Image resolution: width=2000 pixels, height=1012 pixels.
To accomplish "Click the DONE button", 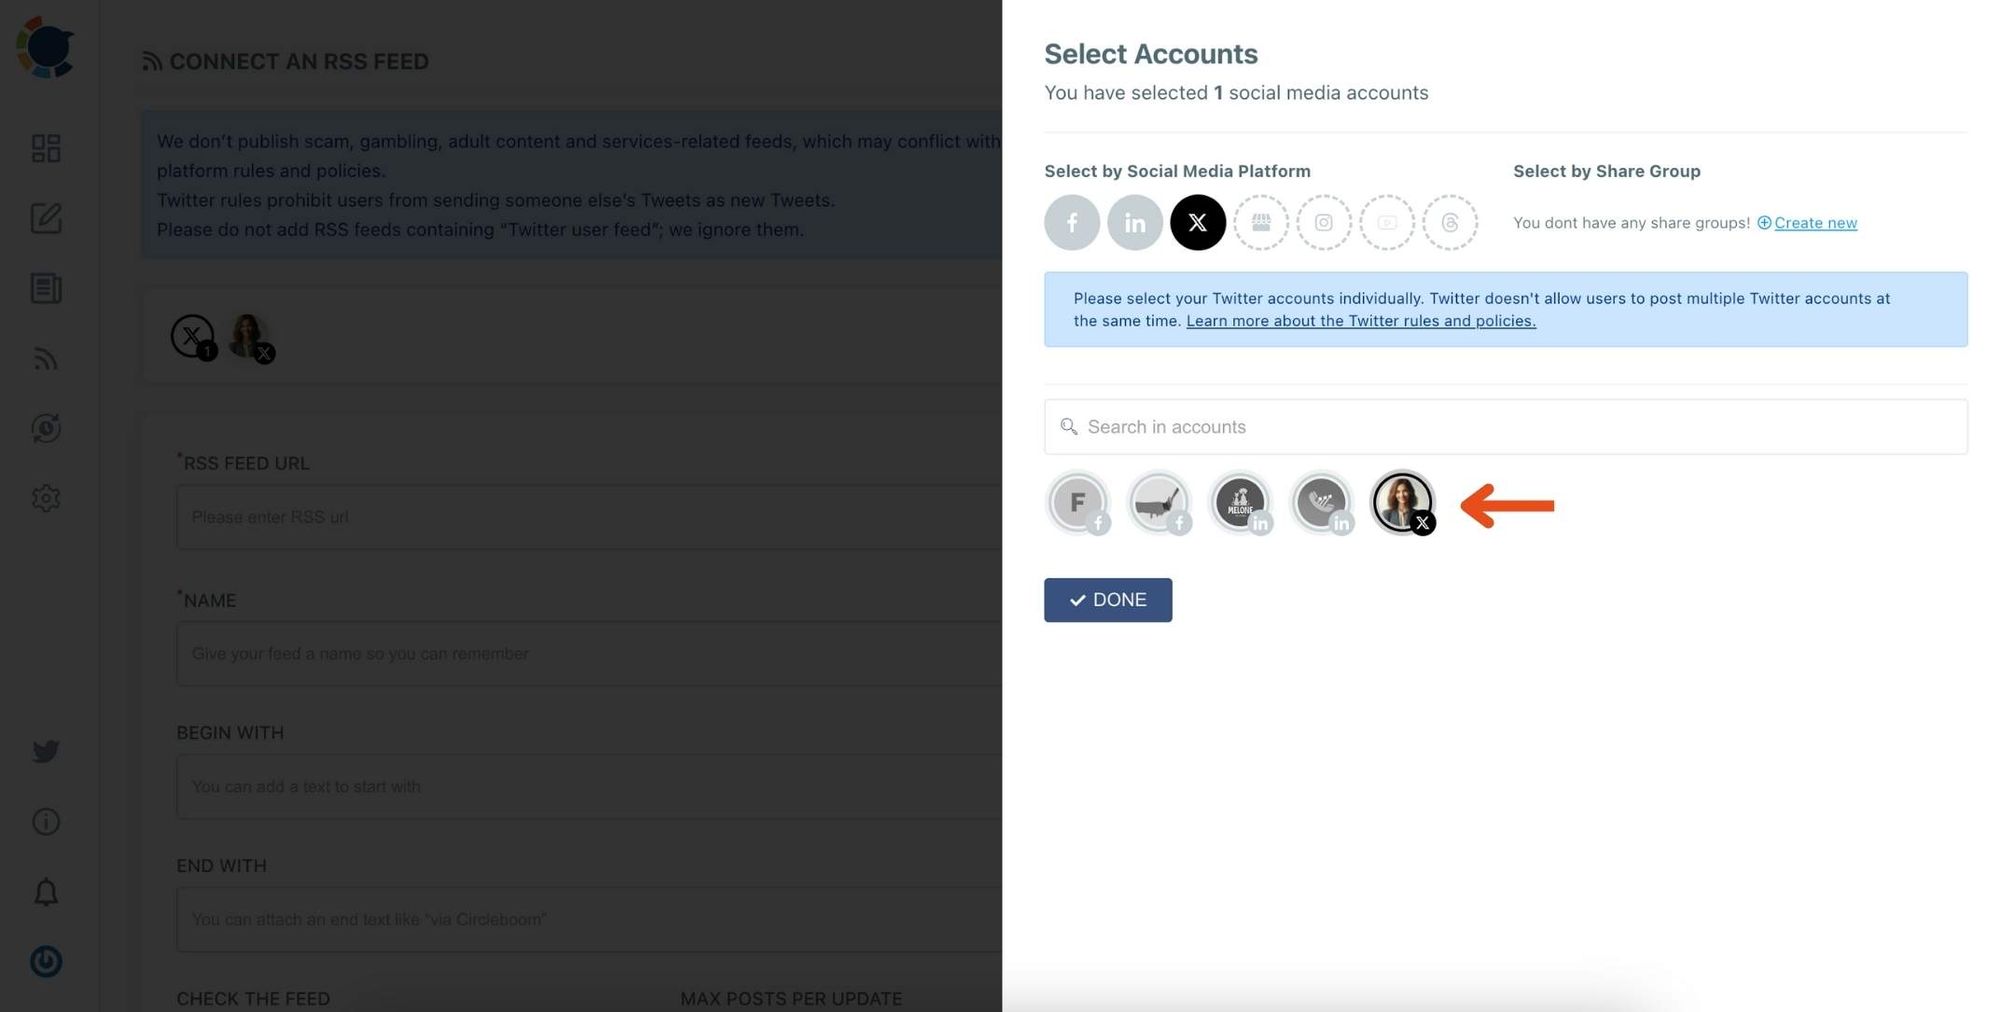I will 1107,600.
